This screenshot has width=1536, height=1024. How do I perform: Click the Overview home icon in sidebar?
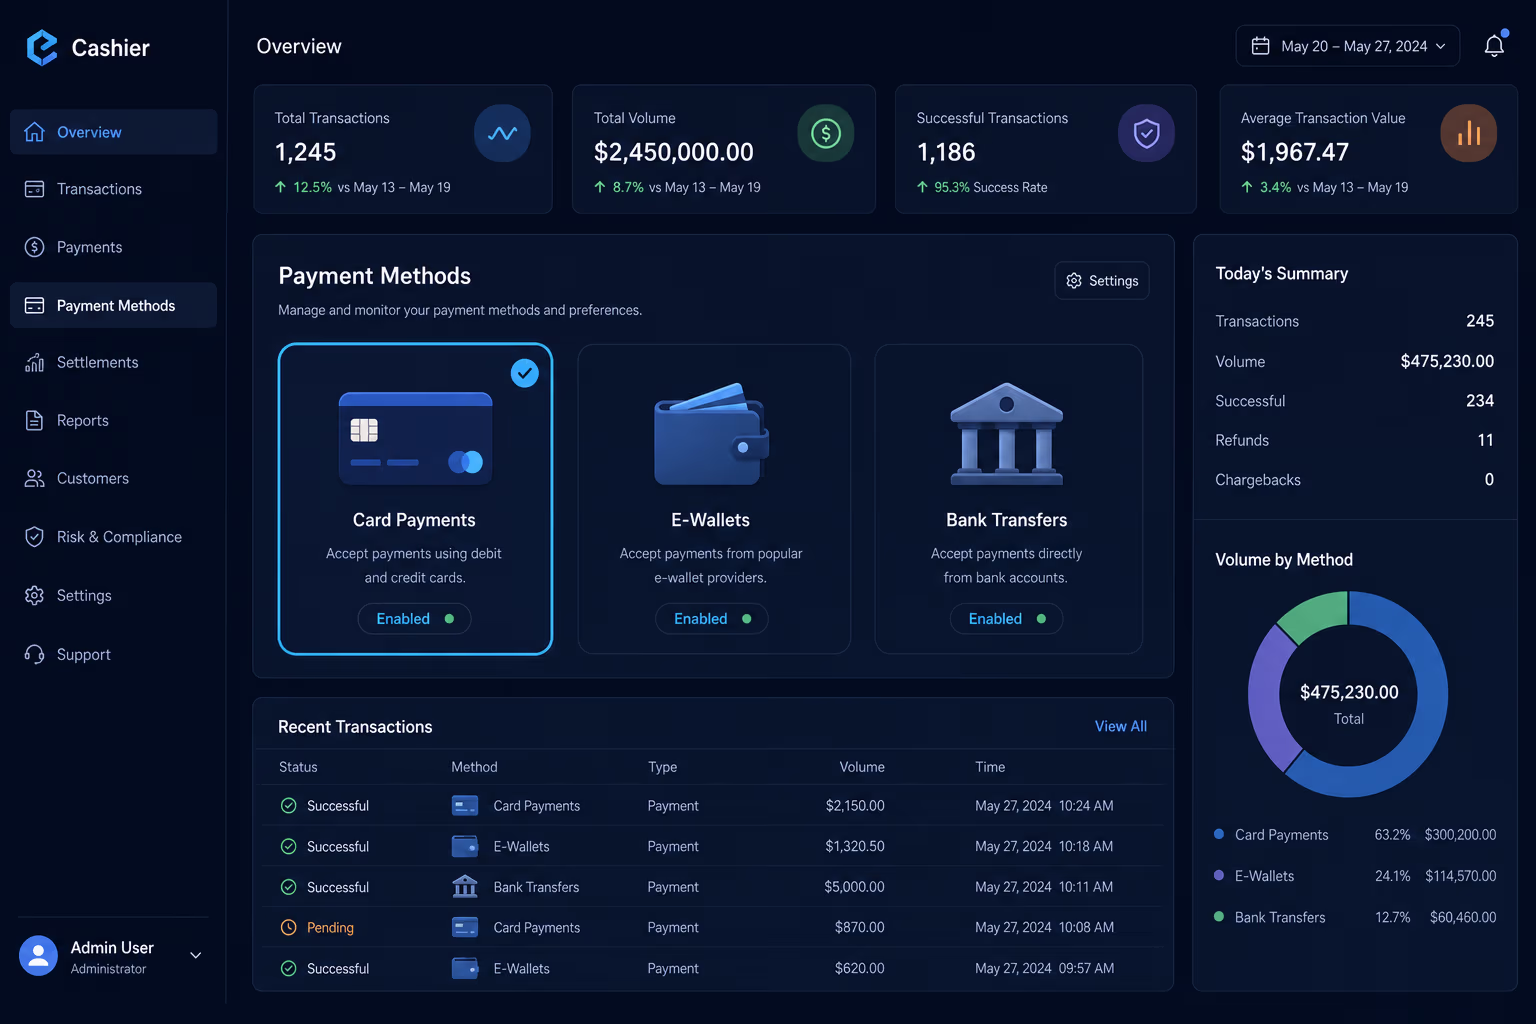[34, 132]
